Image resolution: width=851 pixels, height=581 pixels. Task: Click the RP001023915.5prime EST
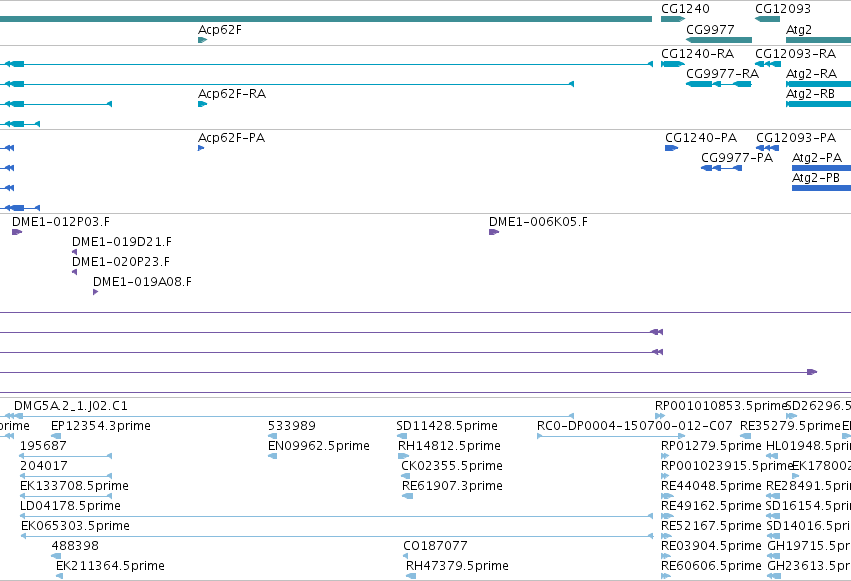(665, 476)
